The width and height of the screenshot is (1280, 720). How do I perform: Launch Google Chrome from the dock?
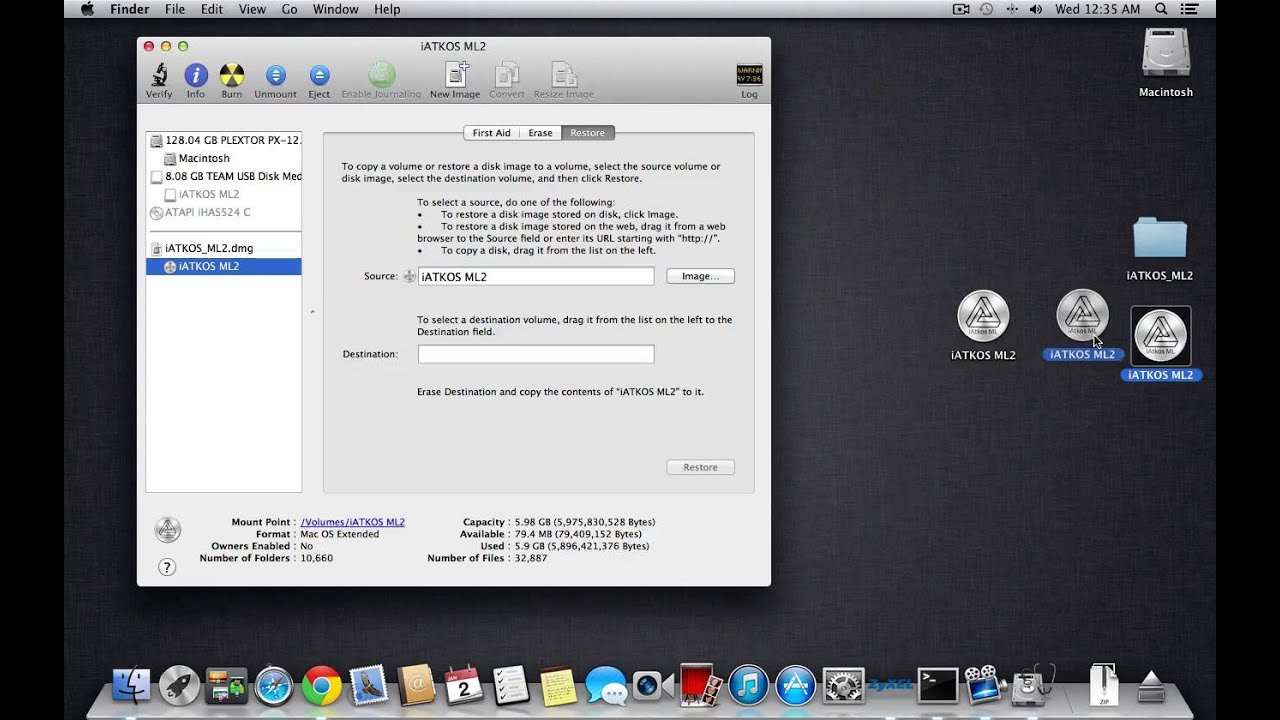[321, 685]
